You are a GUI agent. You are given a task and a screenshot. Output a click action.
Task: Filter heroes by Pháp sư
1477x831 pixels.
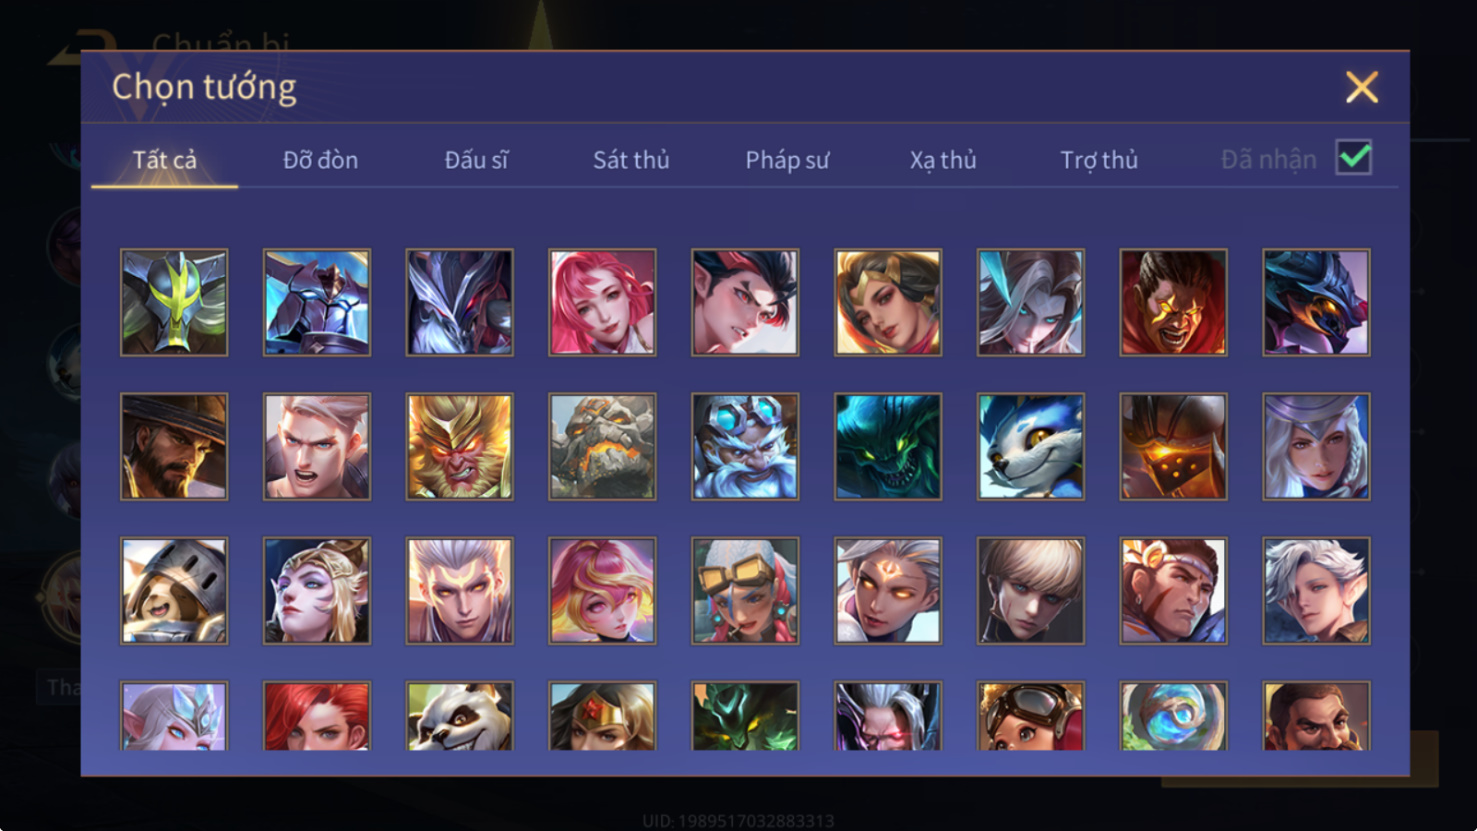click(x=787, y=160)
